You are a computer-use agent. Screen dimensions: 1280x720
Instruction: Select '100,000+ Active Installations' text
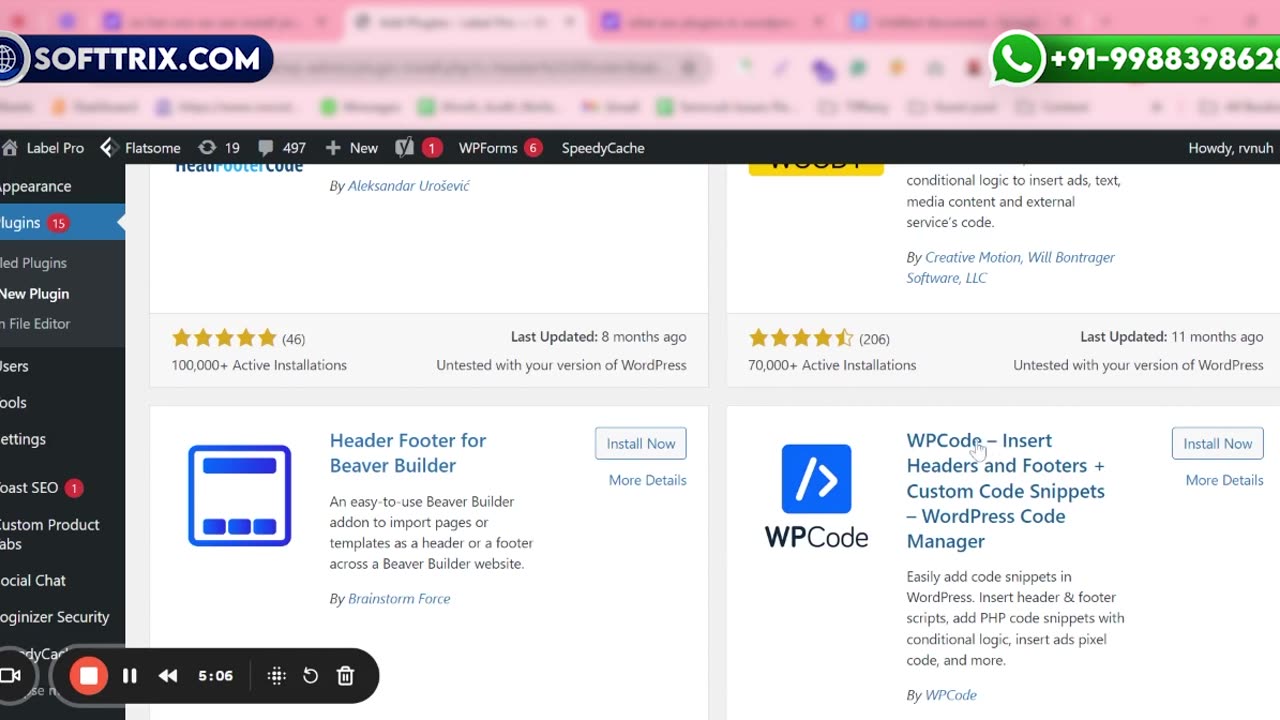(x=259, y=365)
